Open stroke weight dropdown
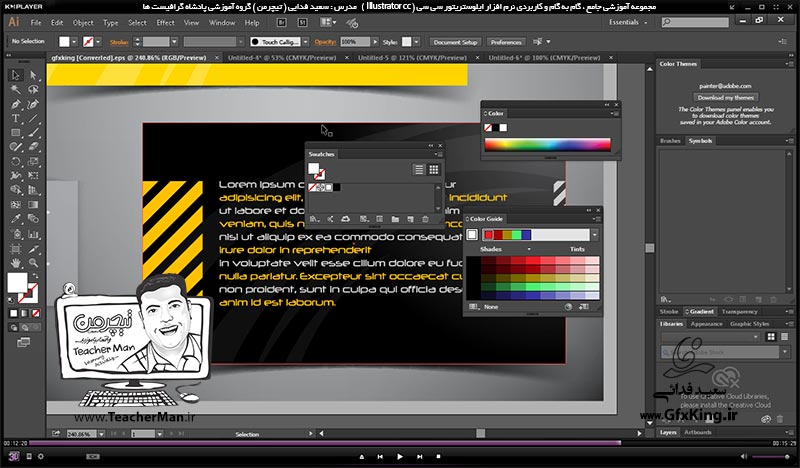 coord(174,42)
